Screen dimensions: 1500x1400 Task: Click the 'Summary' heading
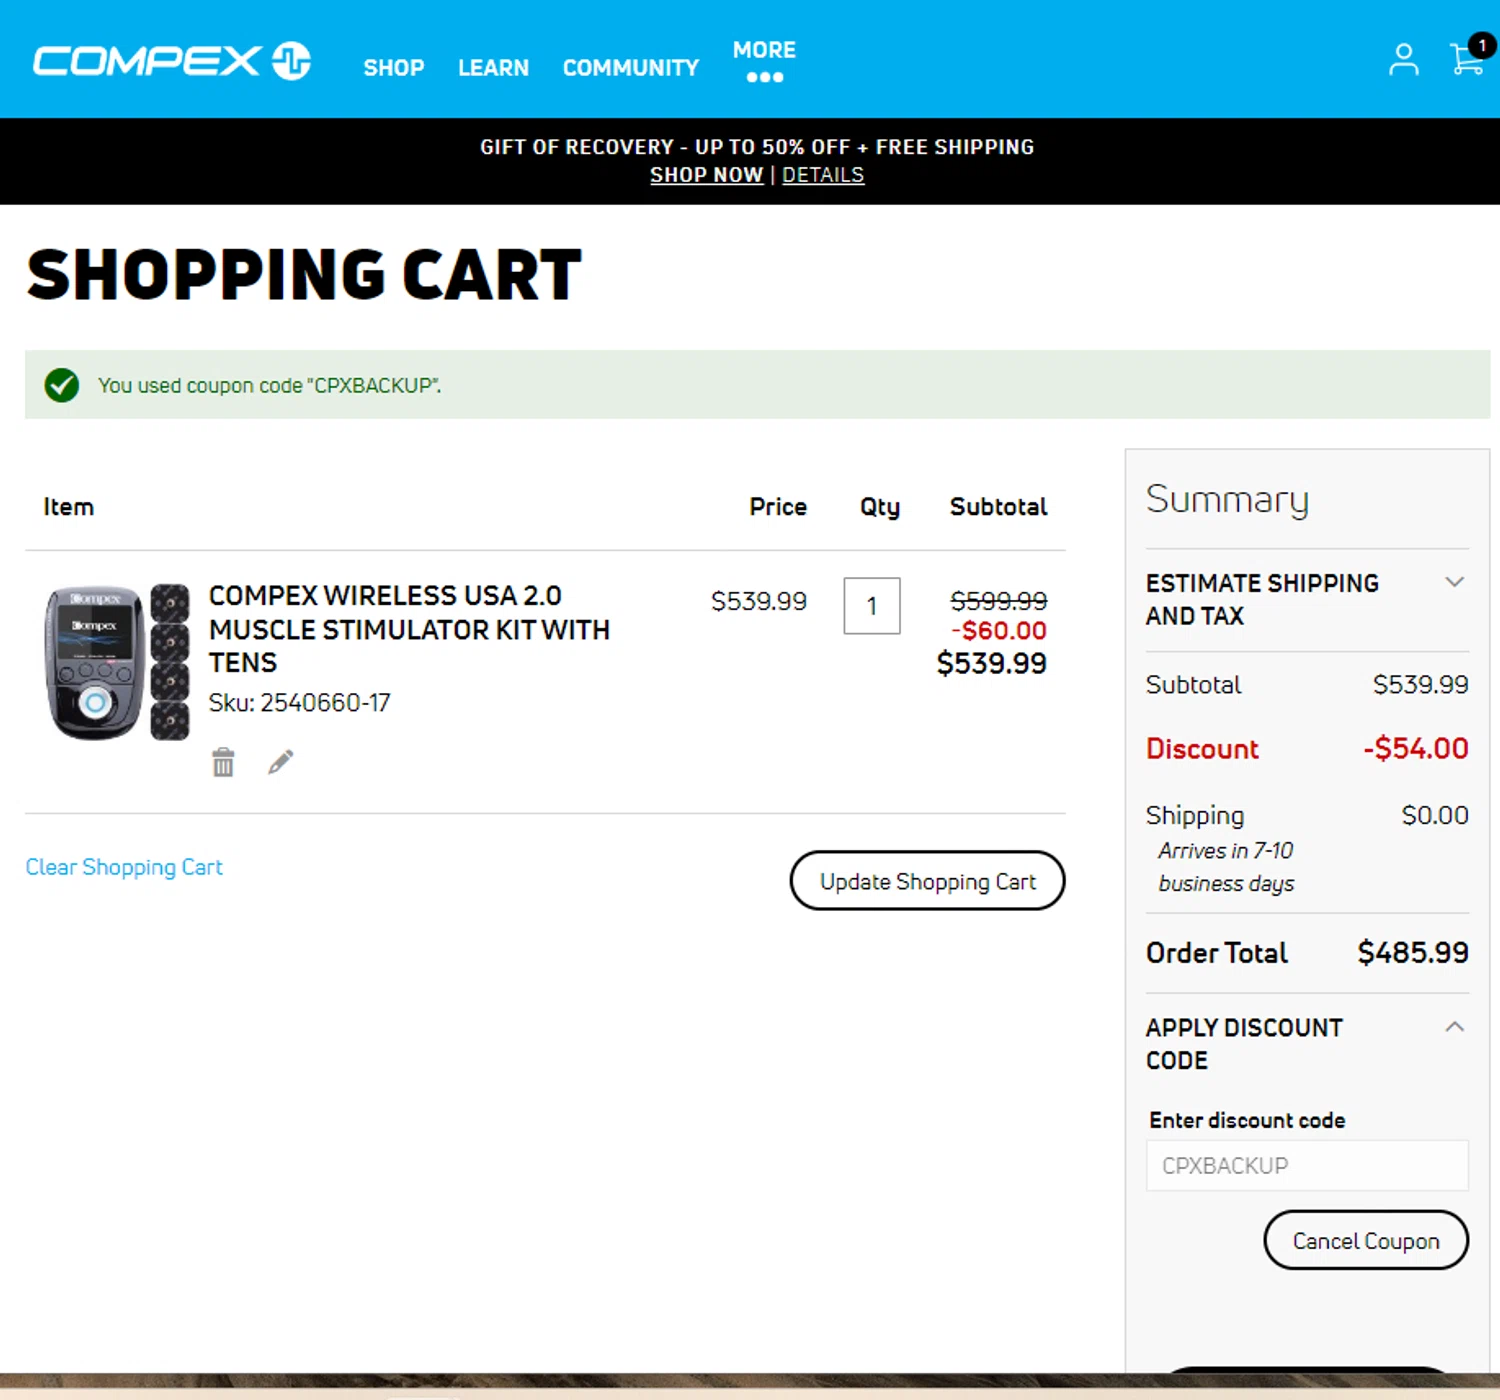tap(1227, 499)
